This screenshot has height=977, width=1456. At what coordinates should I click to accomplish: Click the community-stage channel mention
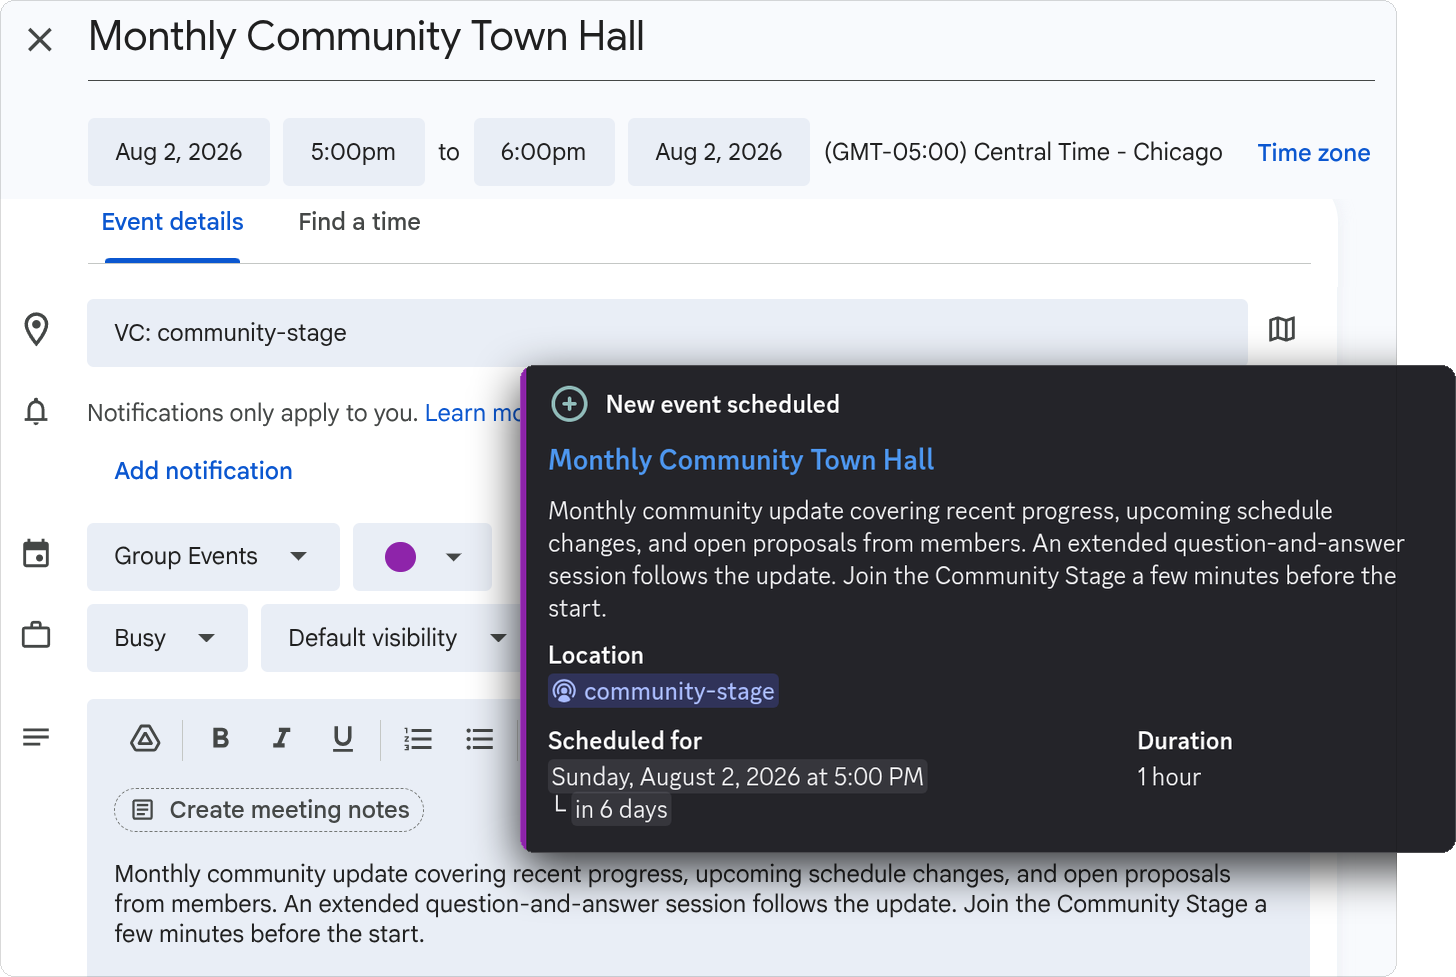pos(663,691)
